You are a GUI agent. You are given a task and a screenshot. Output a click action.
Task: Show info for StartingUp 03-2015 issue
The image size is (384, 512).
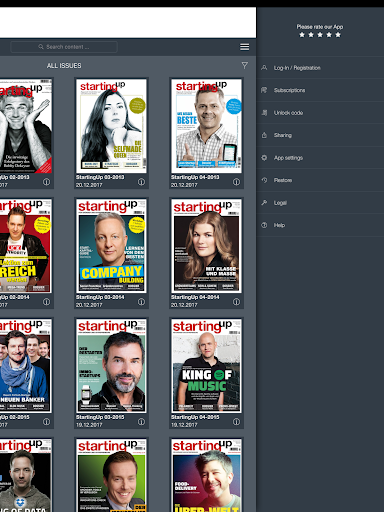[x=141, y=422]
